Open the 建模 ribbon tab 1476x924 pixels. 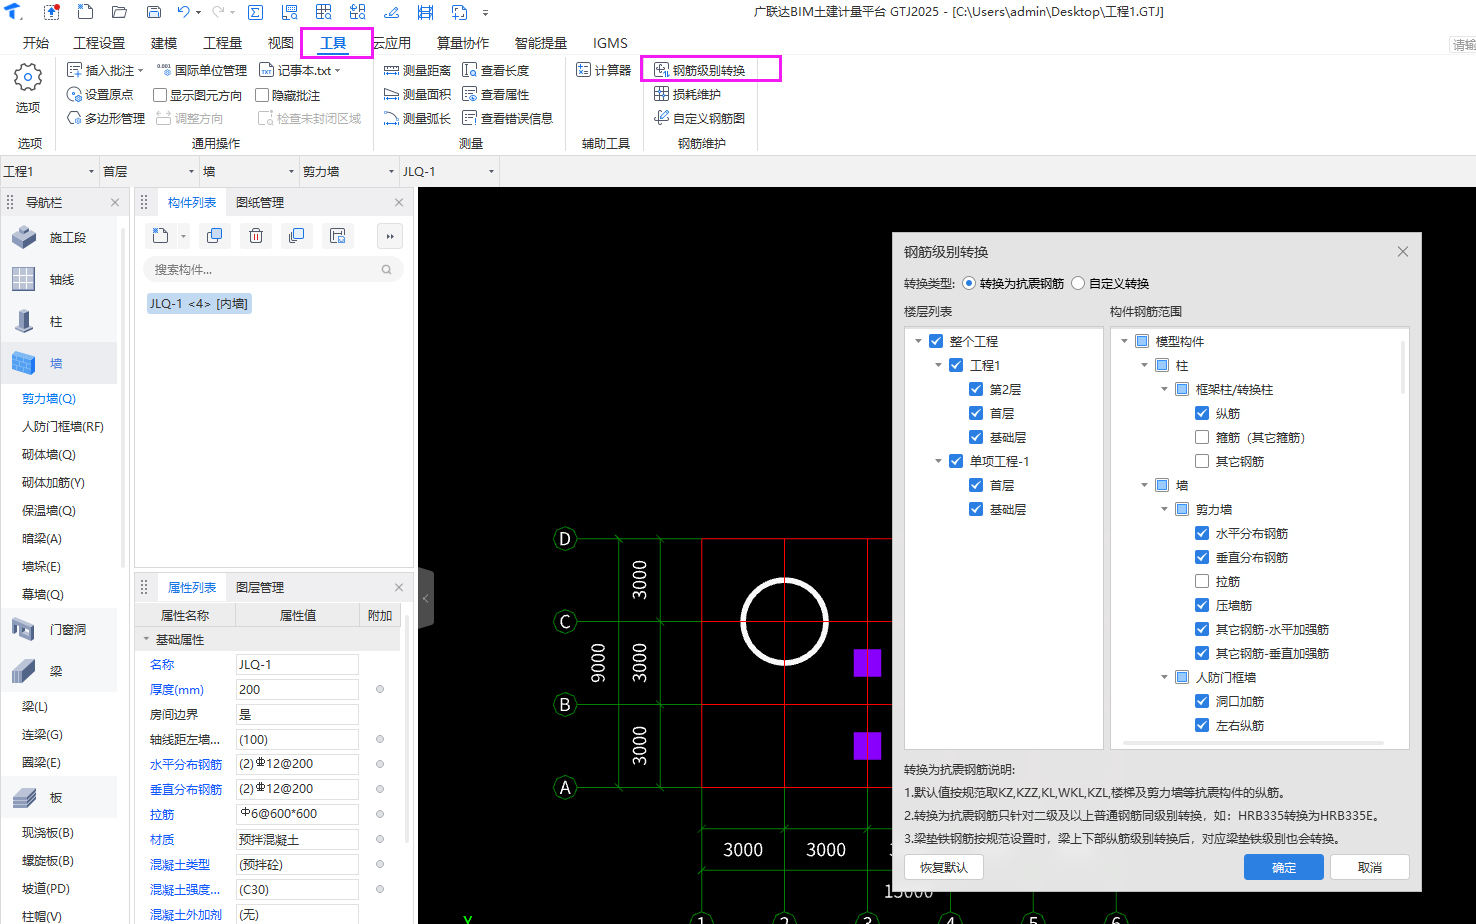tap(164, 43)
